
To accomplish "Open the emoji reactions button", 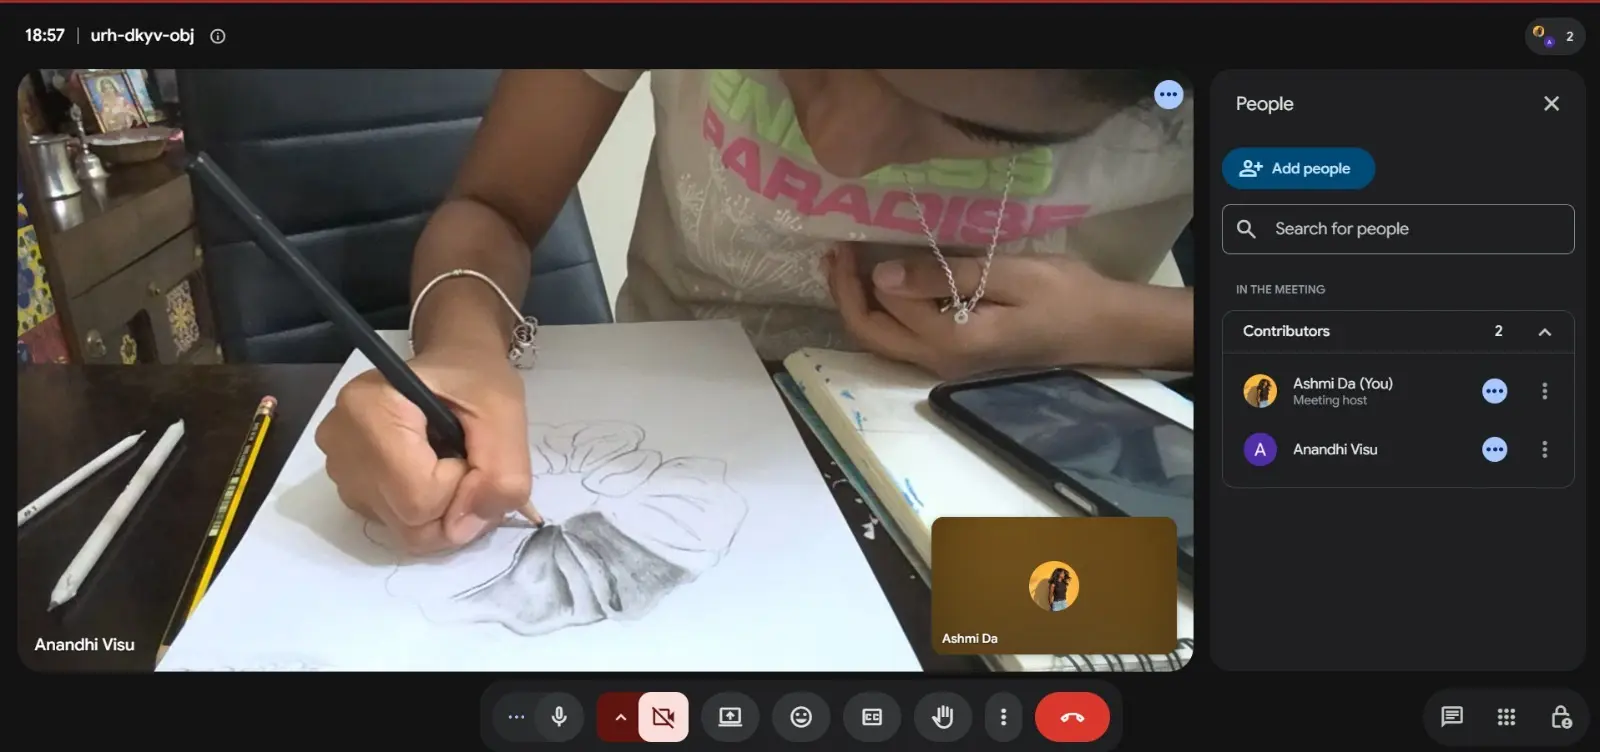I will [x=801, y=717].
